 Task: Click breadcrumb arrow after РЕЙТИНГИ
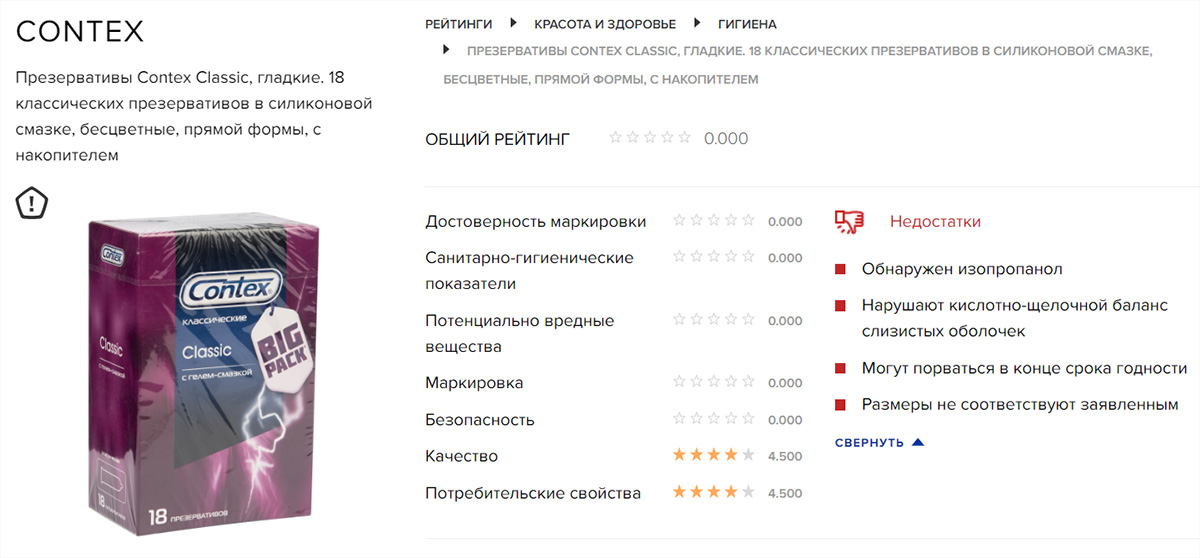pyautogui.click(x=513, y=23)
